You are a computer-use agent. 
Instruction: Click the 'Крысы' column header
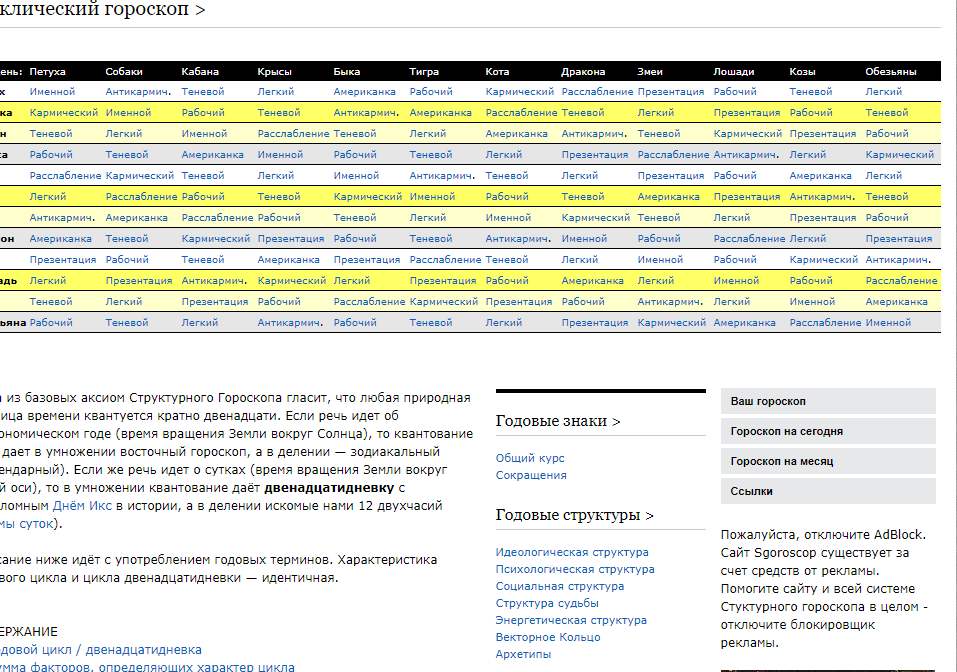coord(274,71)
